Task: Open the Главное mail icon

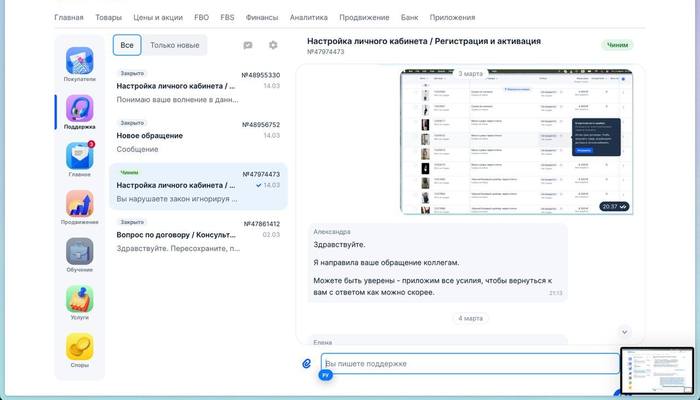Action: [x=79, y=157]
